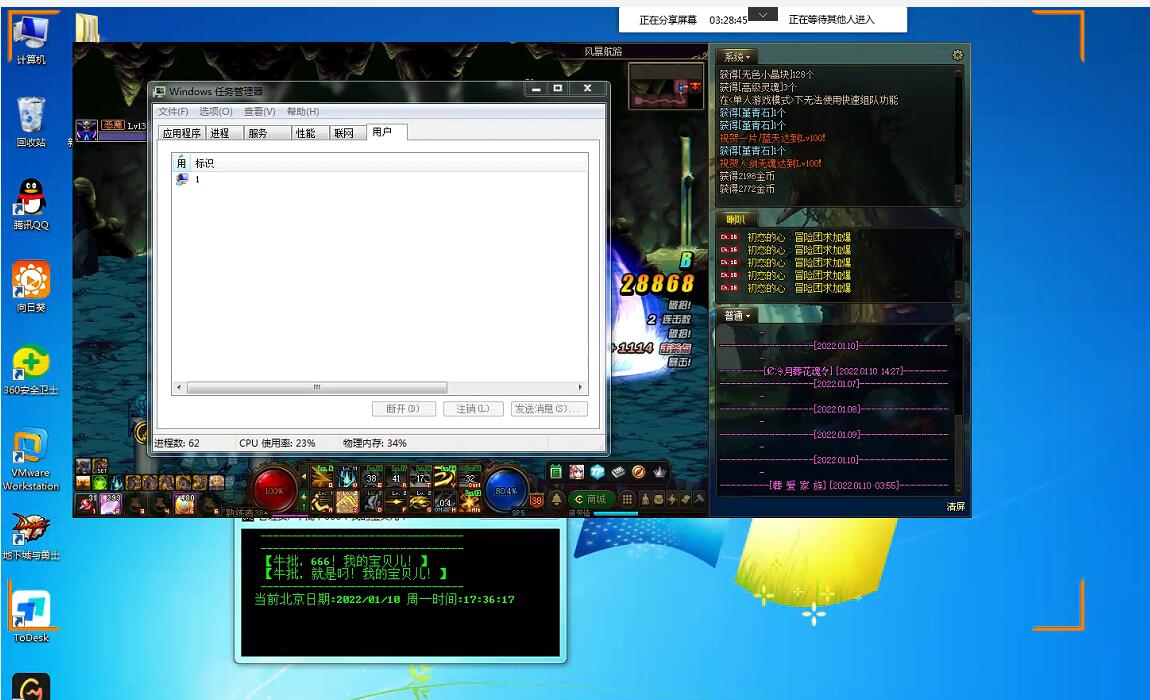Open the 回收站 recycle bin icon
1150x700 pixels.
click(31, 122)
